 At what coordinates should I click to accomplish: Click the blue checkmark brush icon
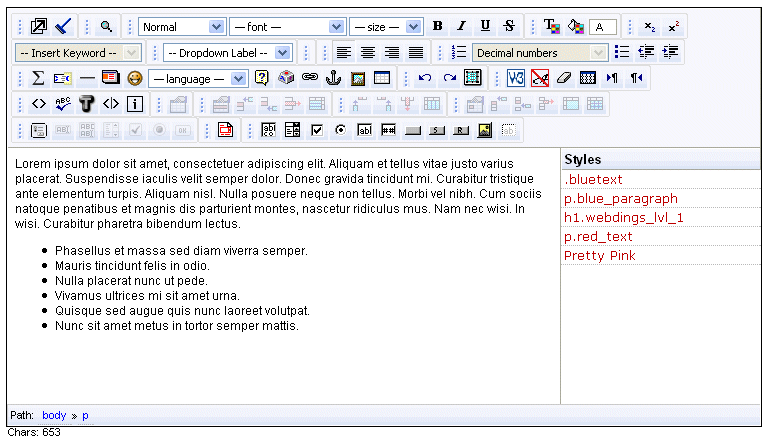tap(63, 26)
